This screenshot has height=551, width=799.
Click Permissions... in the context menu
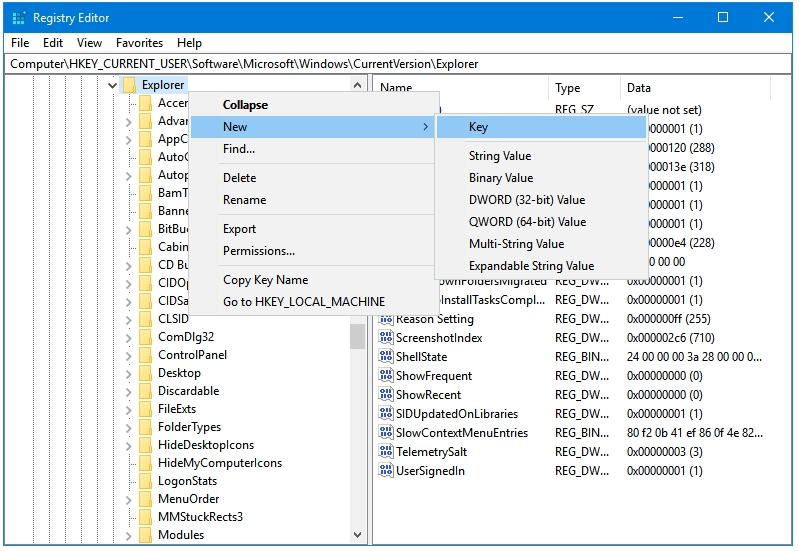pos(312,251)
